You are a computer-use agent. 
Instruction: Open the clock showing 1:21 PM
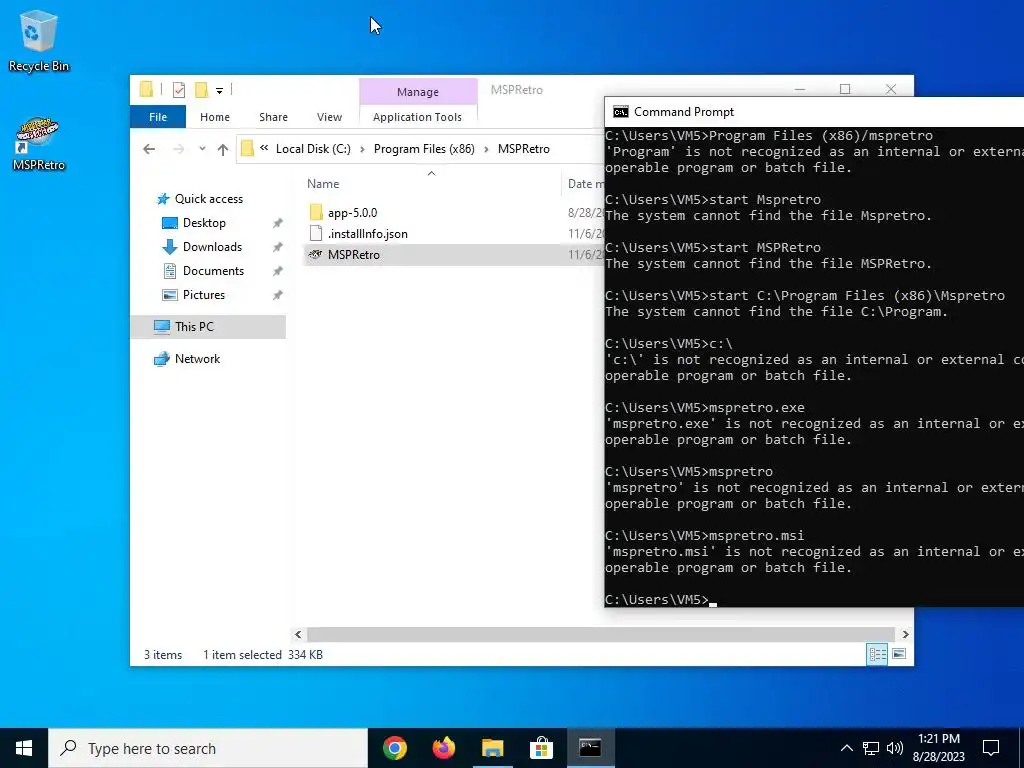pos(938,748)
